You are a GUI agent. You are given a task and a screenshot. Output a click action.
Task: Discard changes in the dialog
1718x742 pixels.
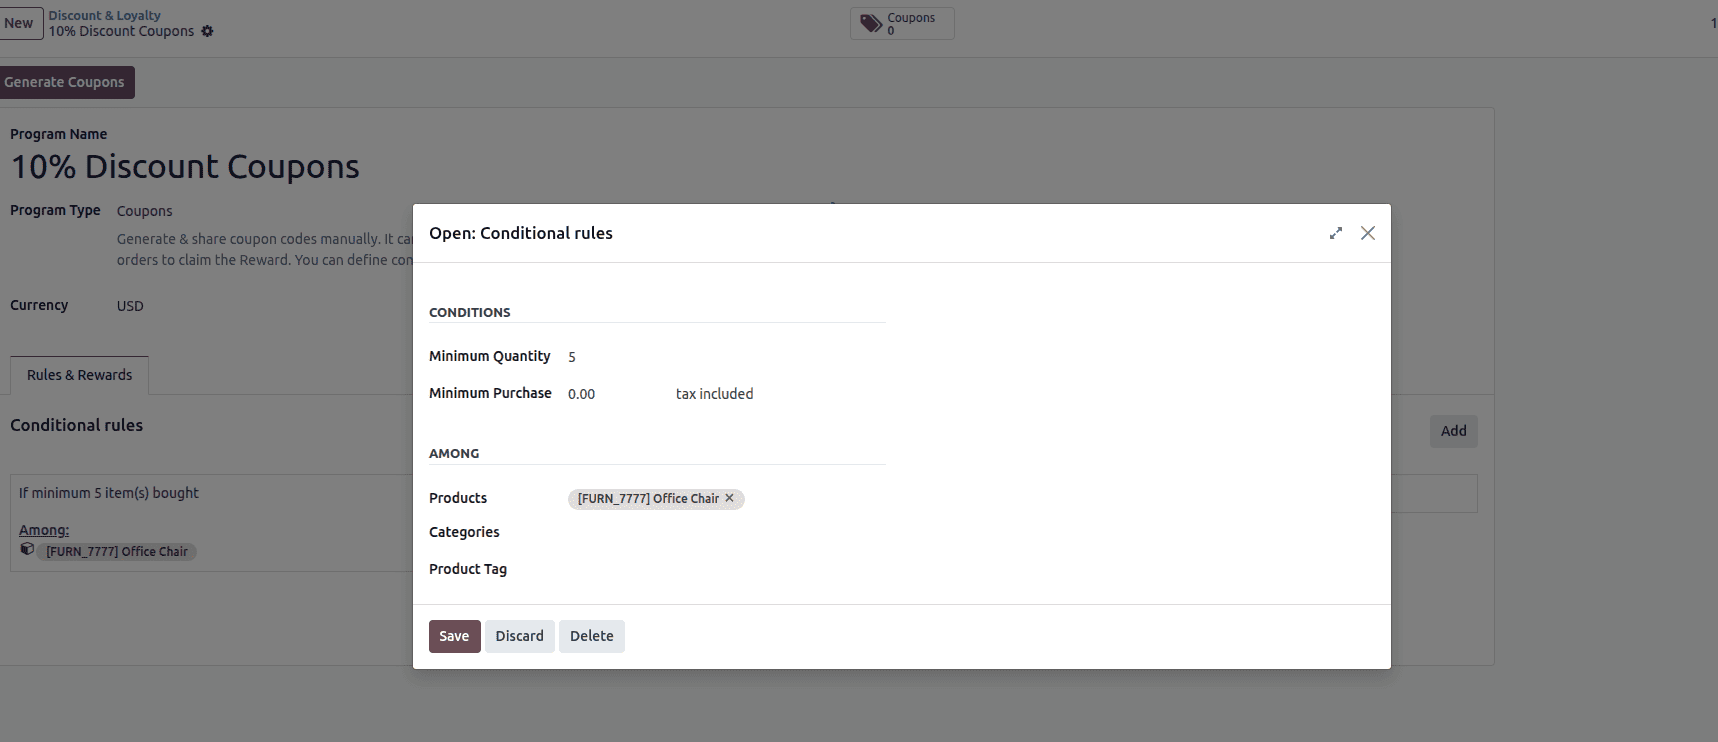click(520, 636)
